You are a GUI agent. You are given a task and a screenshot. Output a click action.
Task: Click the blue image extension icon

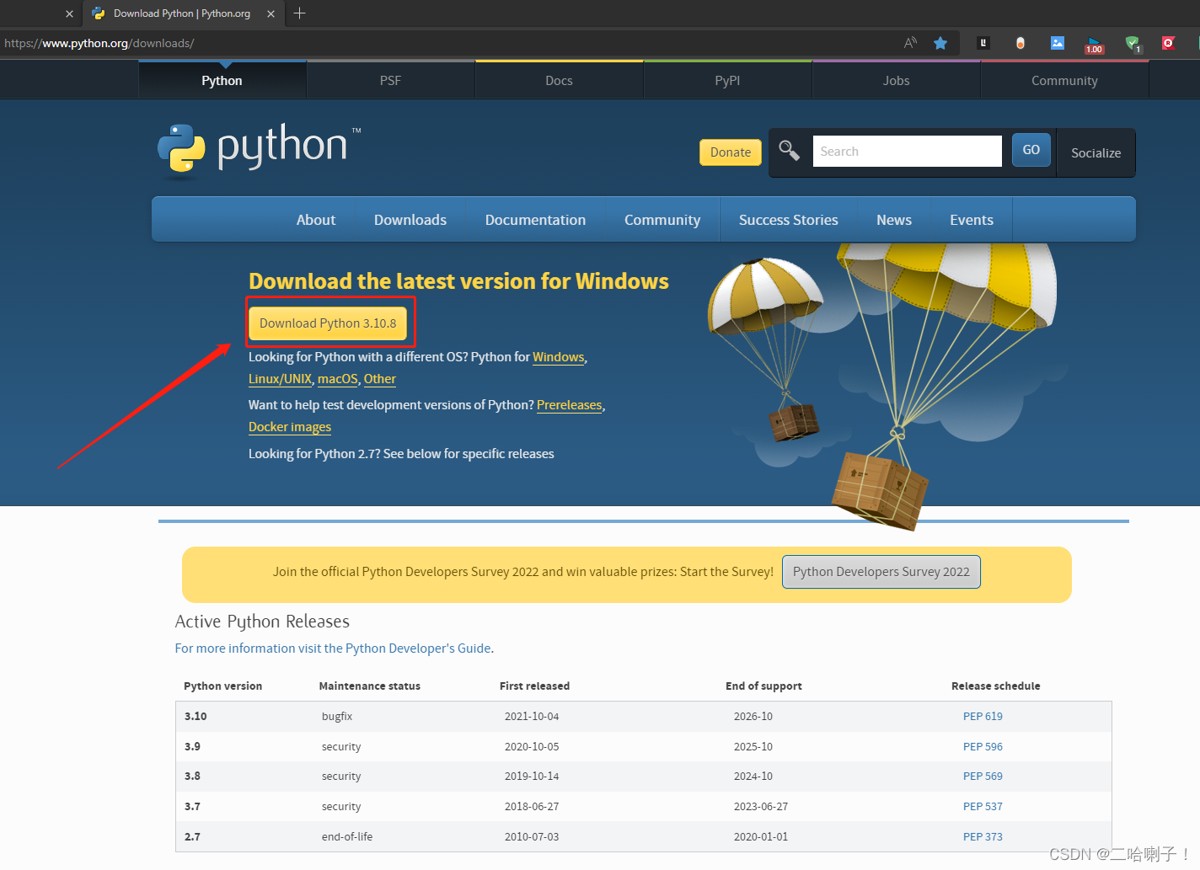(x=1057, y=43)
